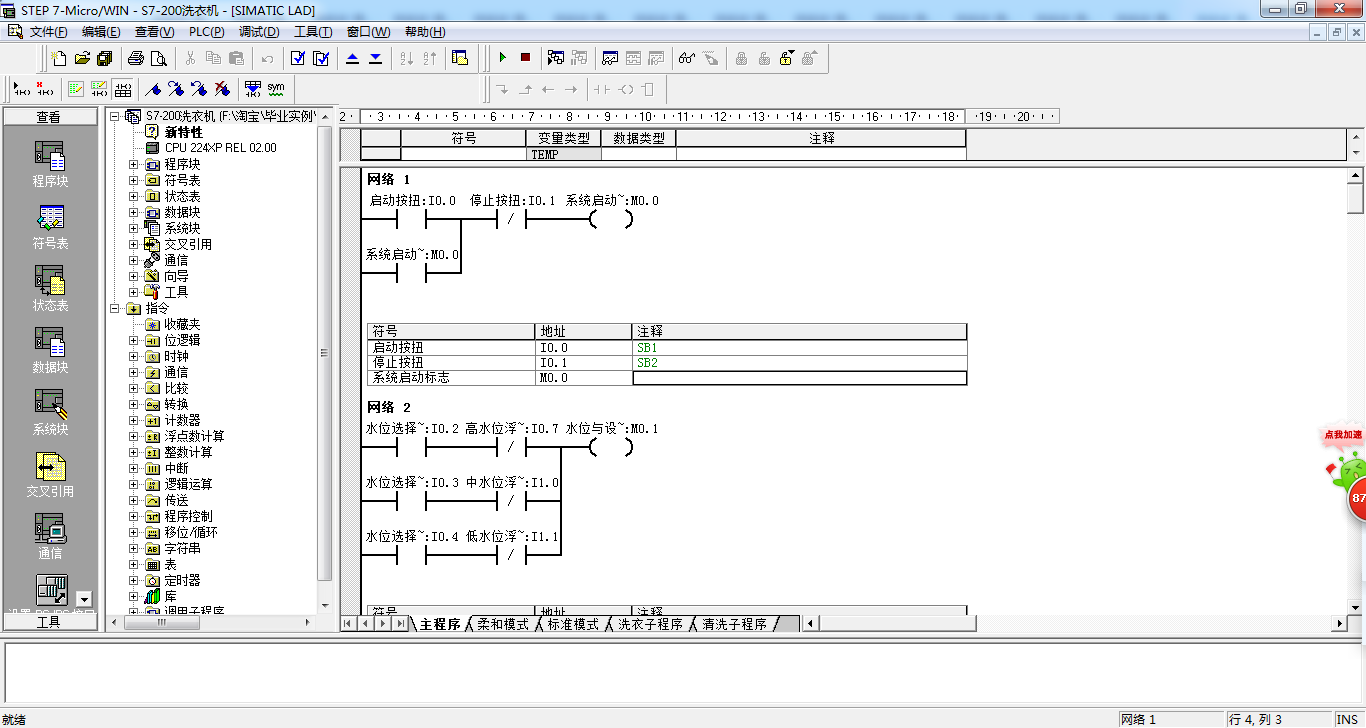Open the 调试(D) menu
Viewport: 1366px width, 728px height.
[x=258, y=32]
